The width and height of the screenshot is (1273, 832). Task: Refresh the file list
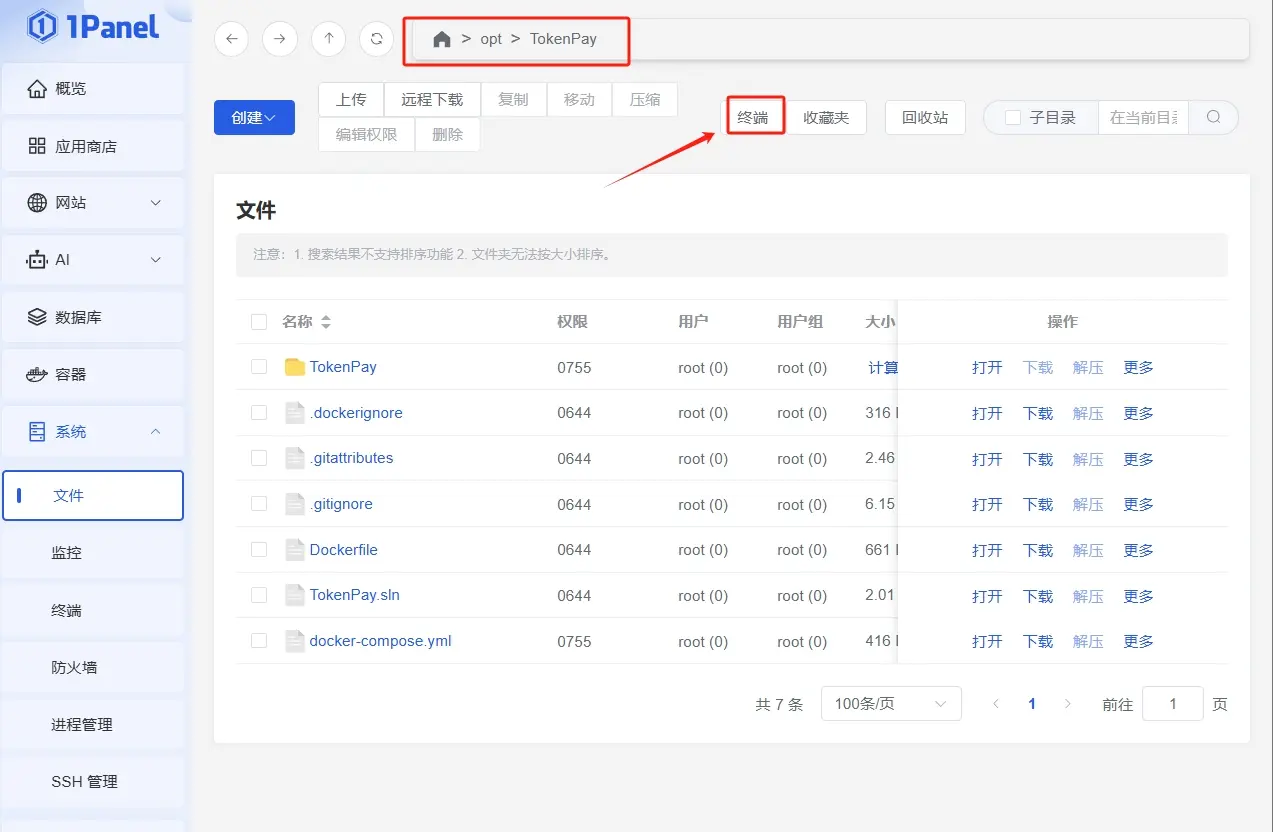[x=376, y=39]
